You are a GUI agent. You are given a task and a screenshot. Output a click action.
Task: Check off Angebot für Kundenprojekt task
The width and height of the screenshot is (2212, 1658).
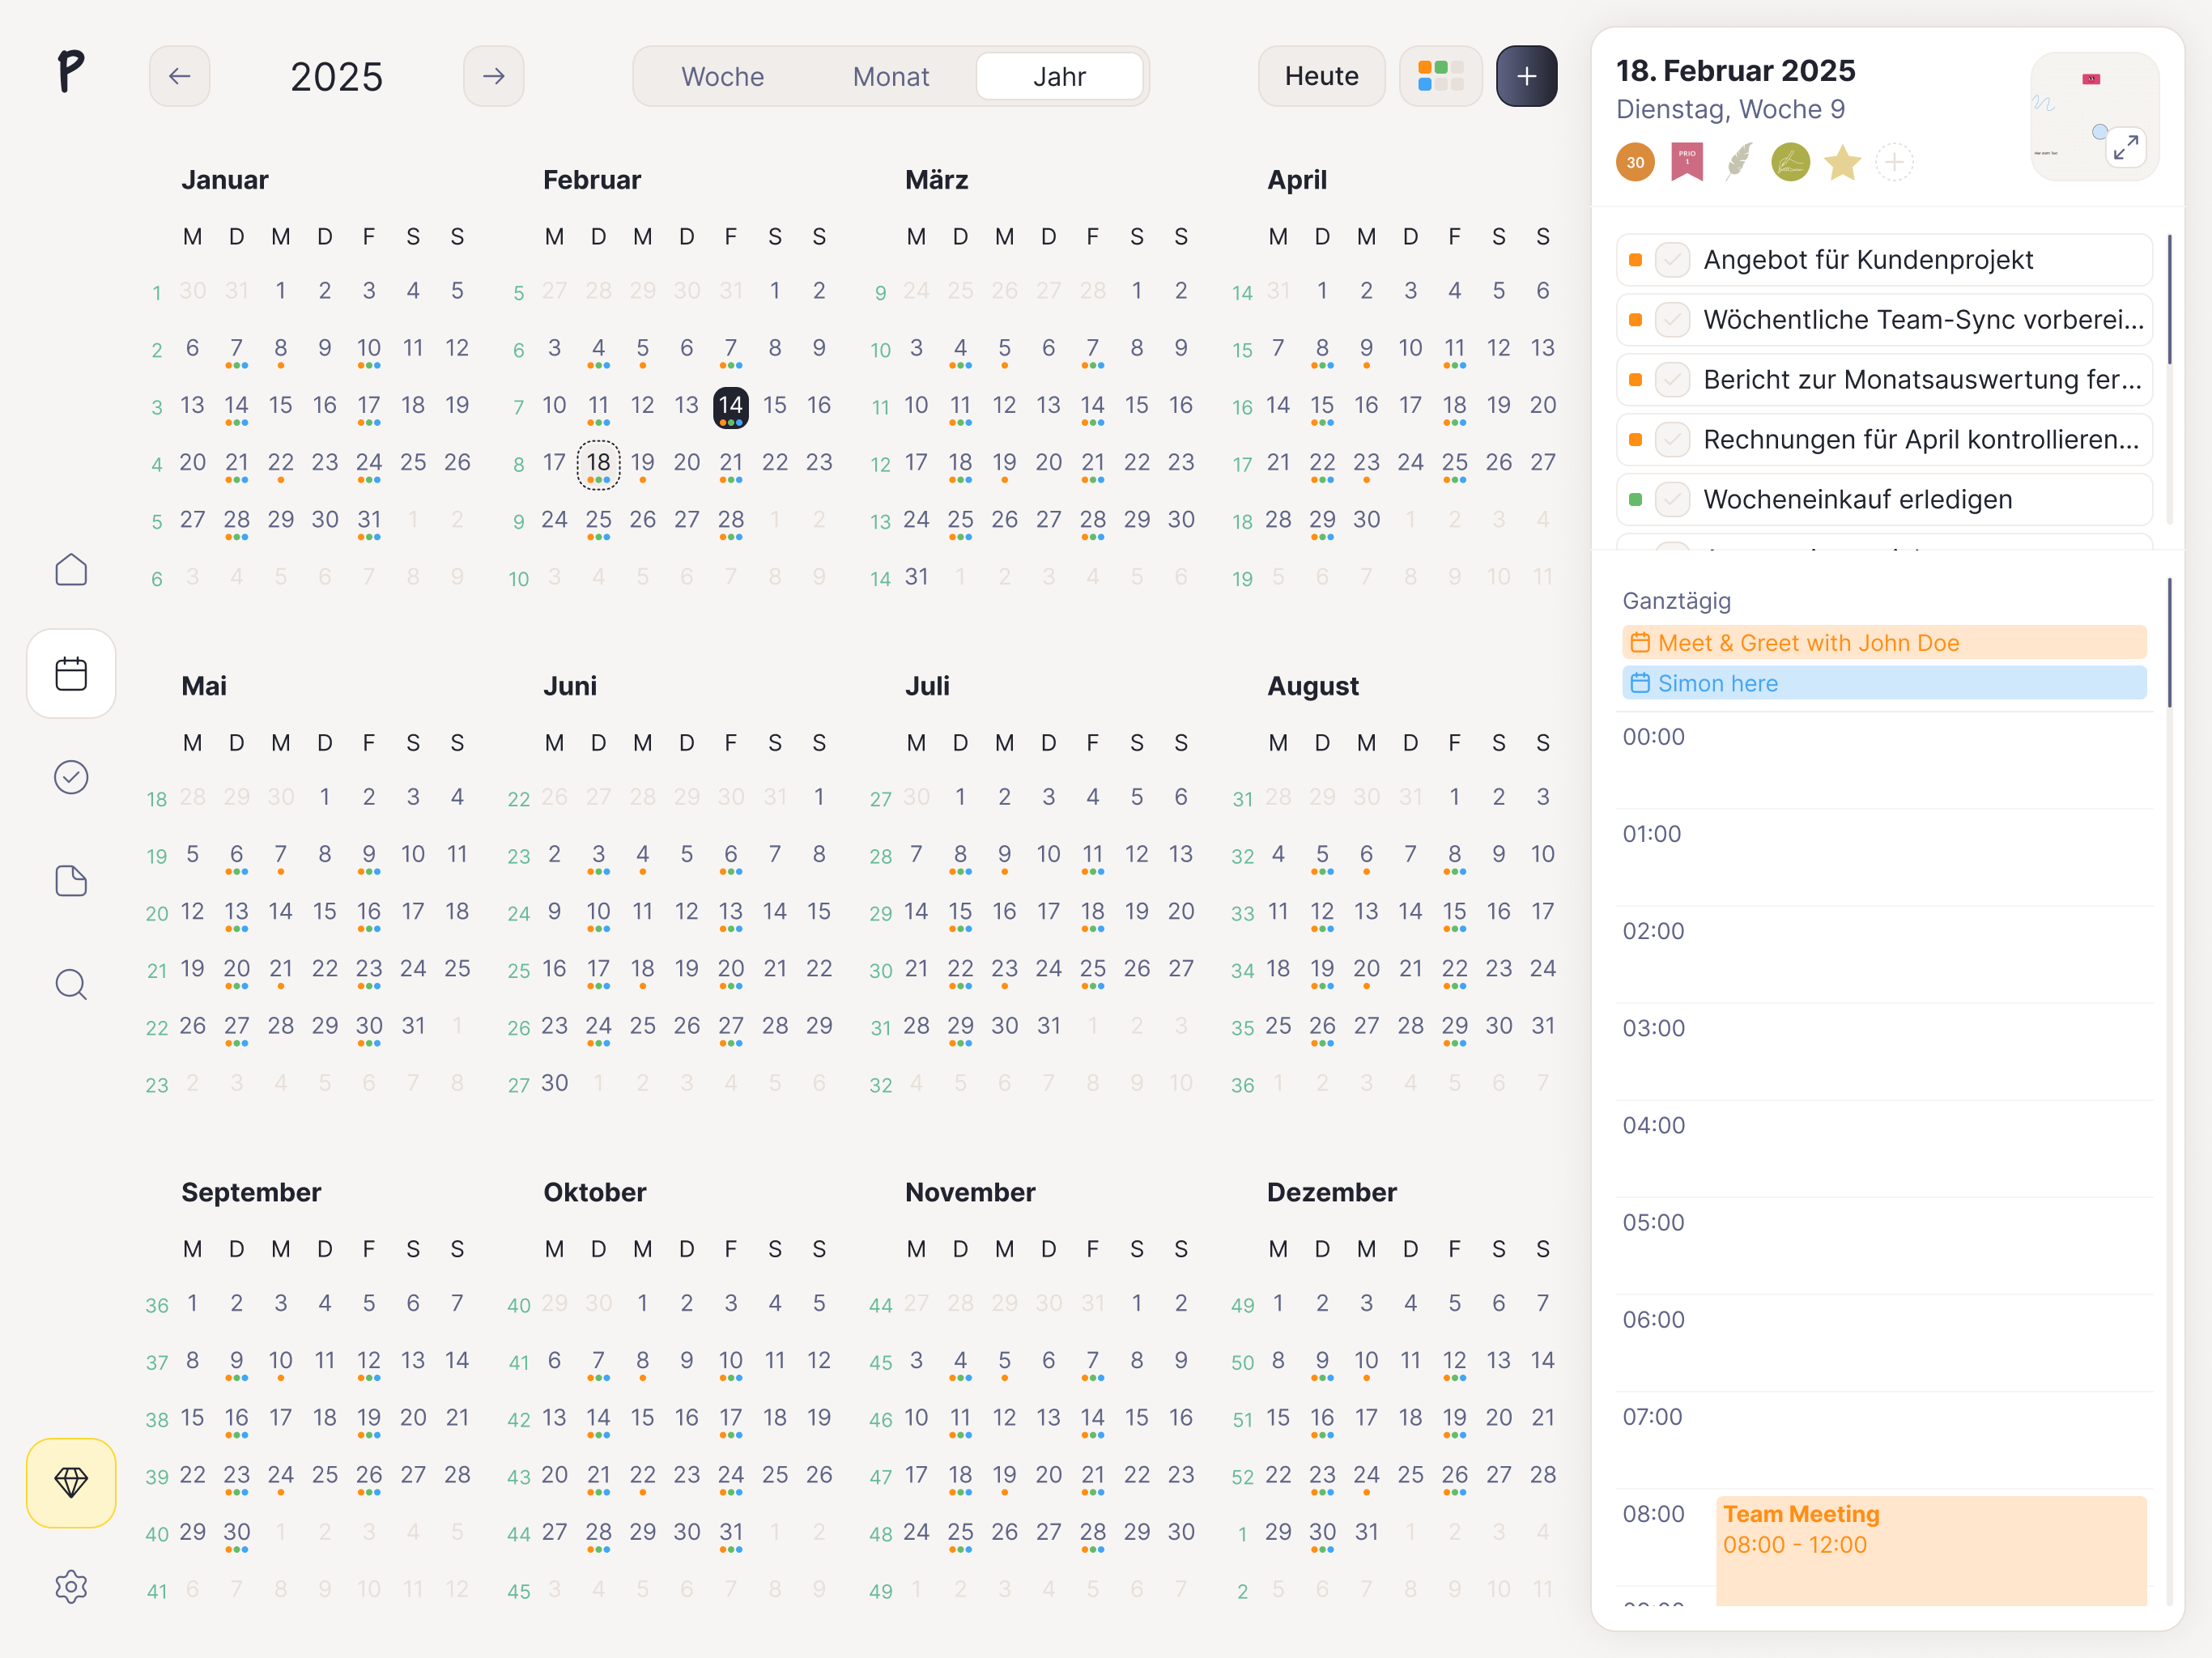(1672, 260)
